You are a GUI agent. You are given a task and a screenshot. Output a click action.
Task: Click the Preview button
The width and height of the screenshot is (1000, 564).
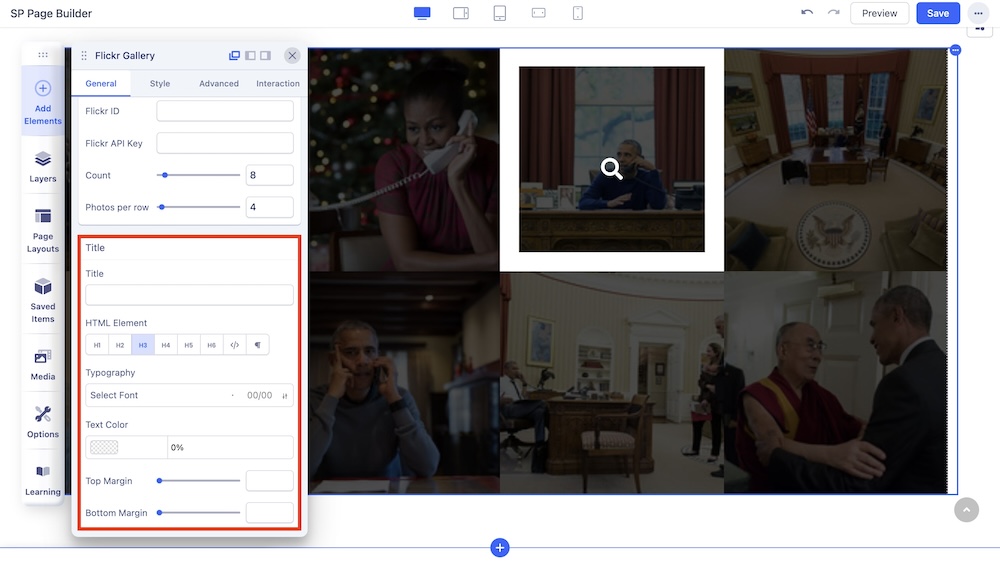pyautogui.click(x=879, y=13)
